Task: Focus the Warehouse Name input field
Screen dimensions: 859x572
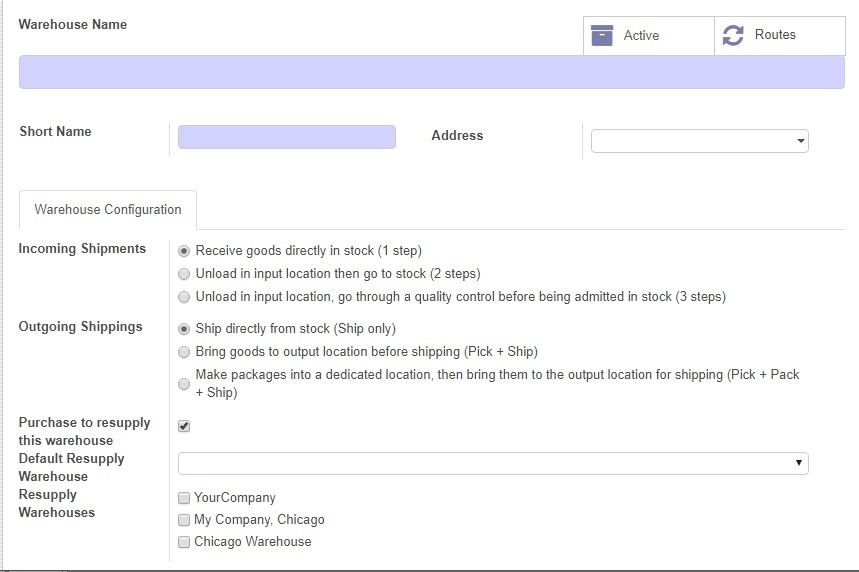Action: [x=432, y=72]
